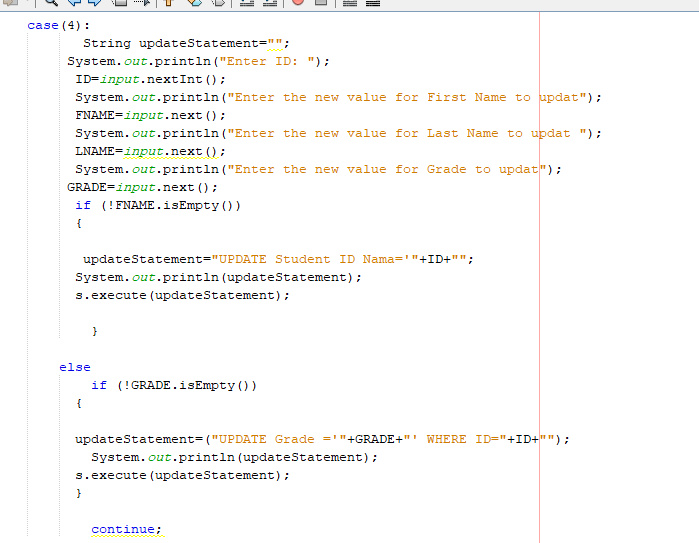
Task: Click the Comment lines toolbar icon
Action: (x=350, y=3)
